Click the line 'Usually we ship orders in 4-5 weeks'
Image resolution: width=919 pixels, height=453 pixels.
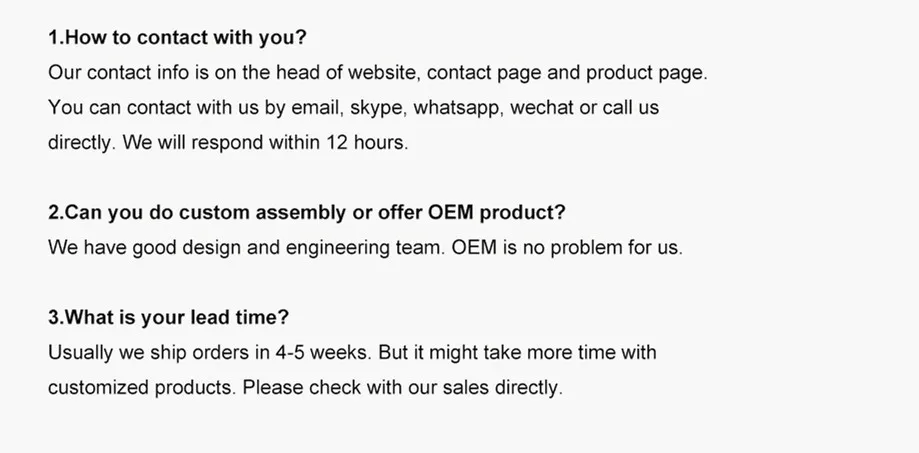210,353
